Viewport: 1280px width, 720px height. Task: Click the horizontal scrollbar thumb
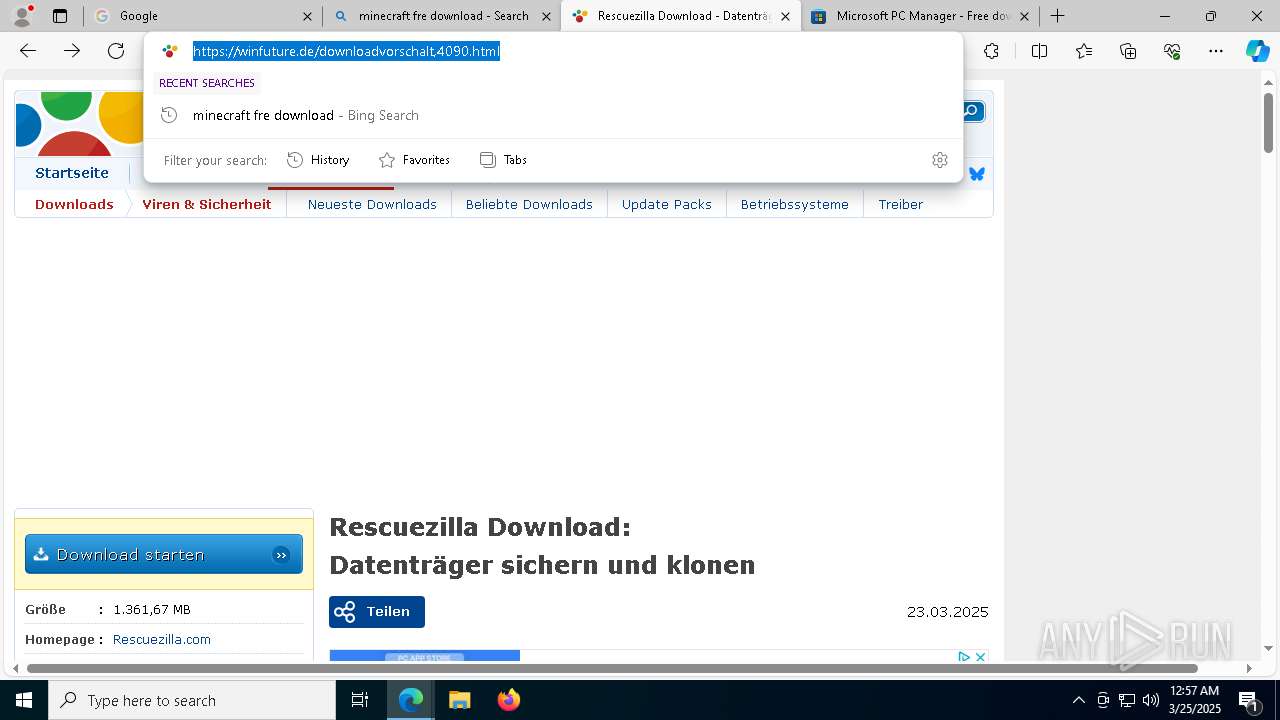coord(612,668)
